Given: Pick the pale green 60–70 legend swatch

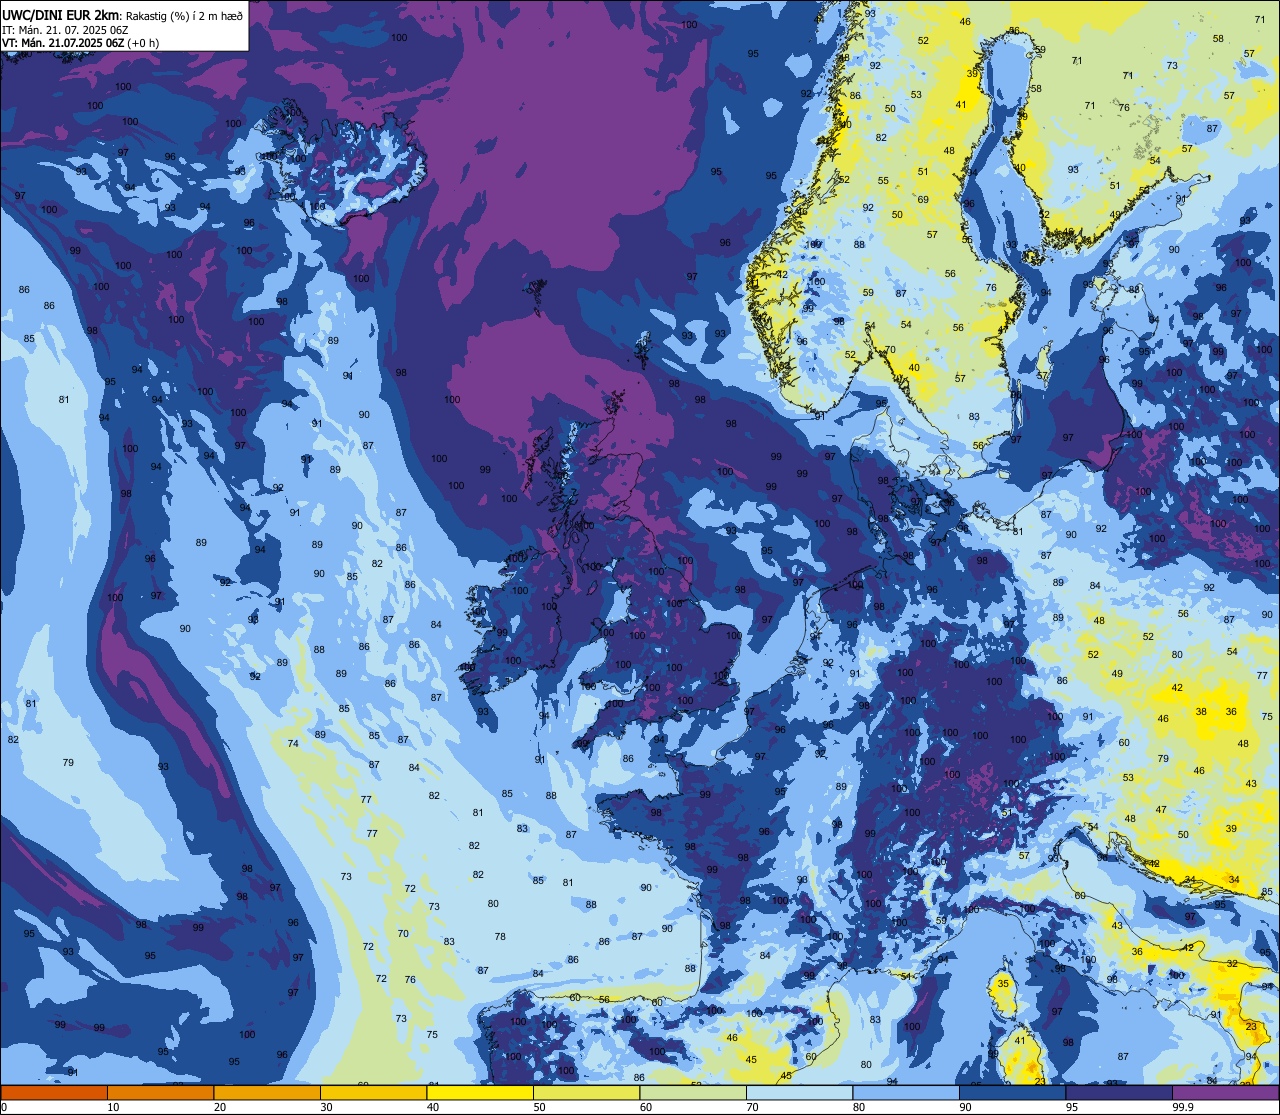Looking at the screenshot, I should [x=693, y=1092].
